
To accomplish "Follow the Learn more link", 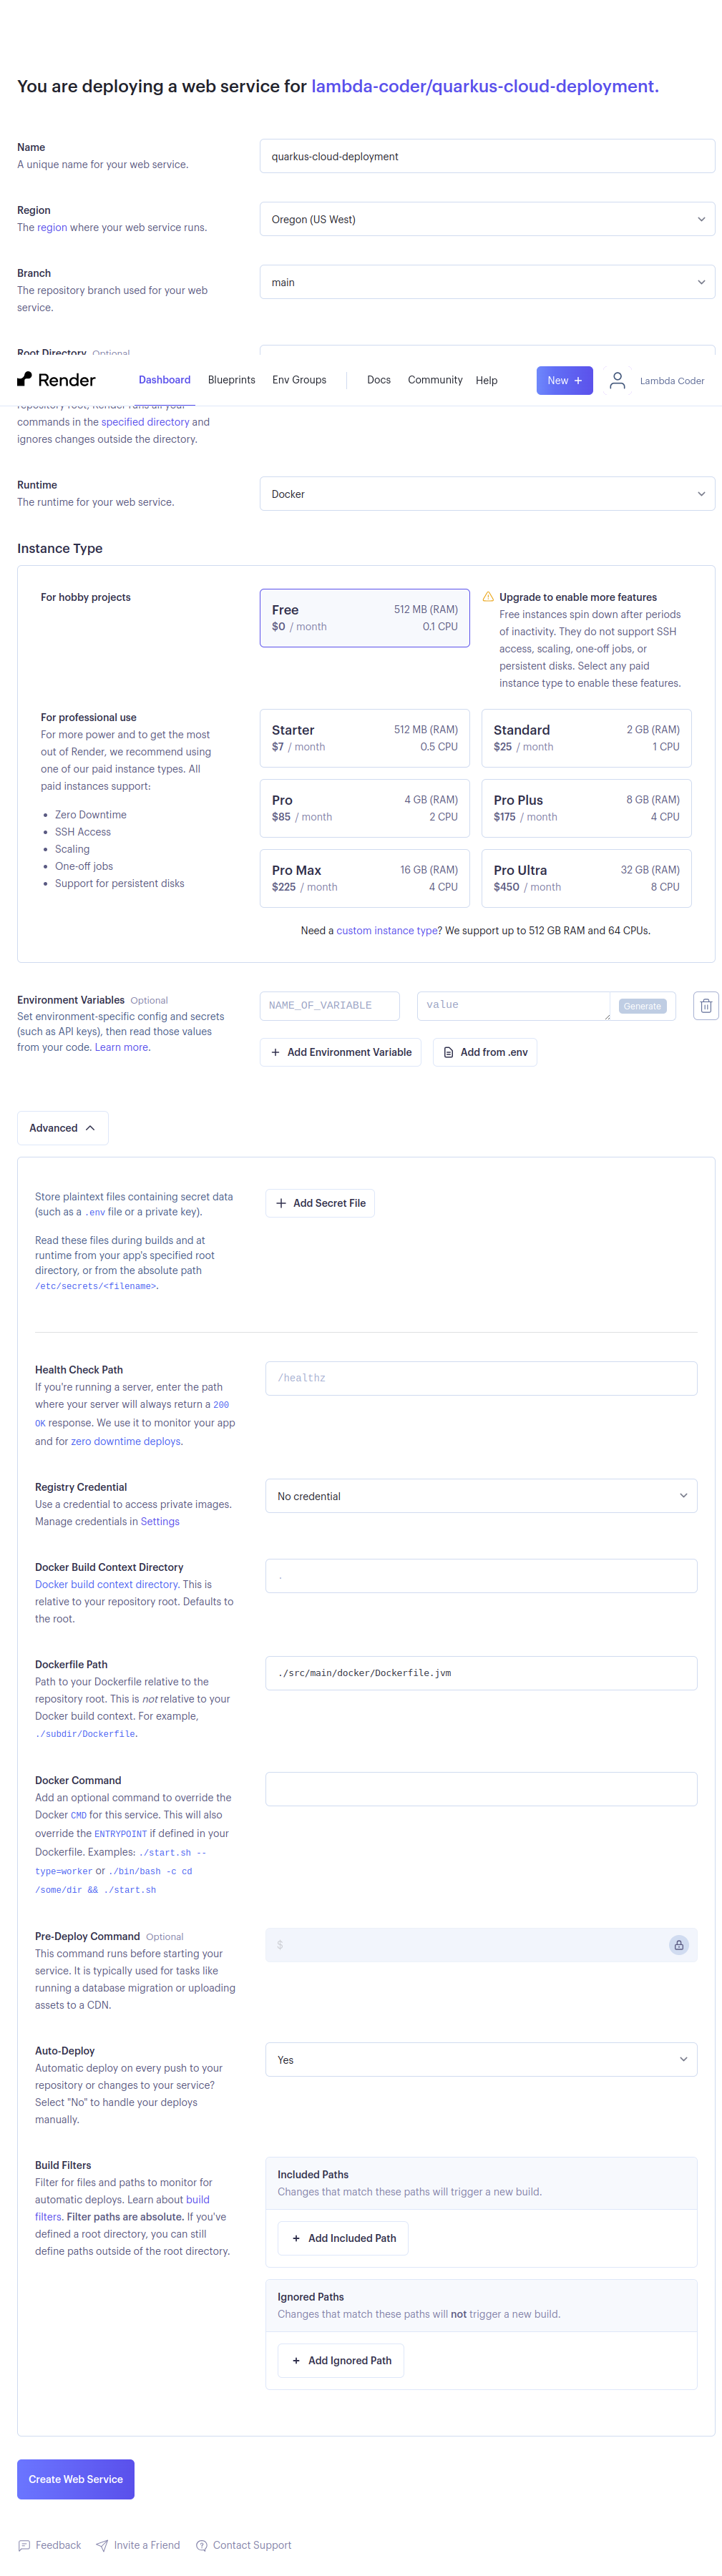I will [x=122, y=1047].
